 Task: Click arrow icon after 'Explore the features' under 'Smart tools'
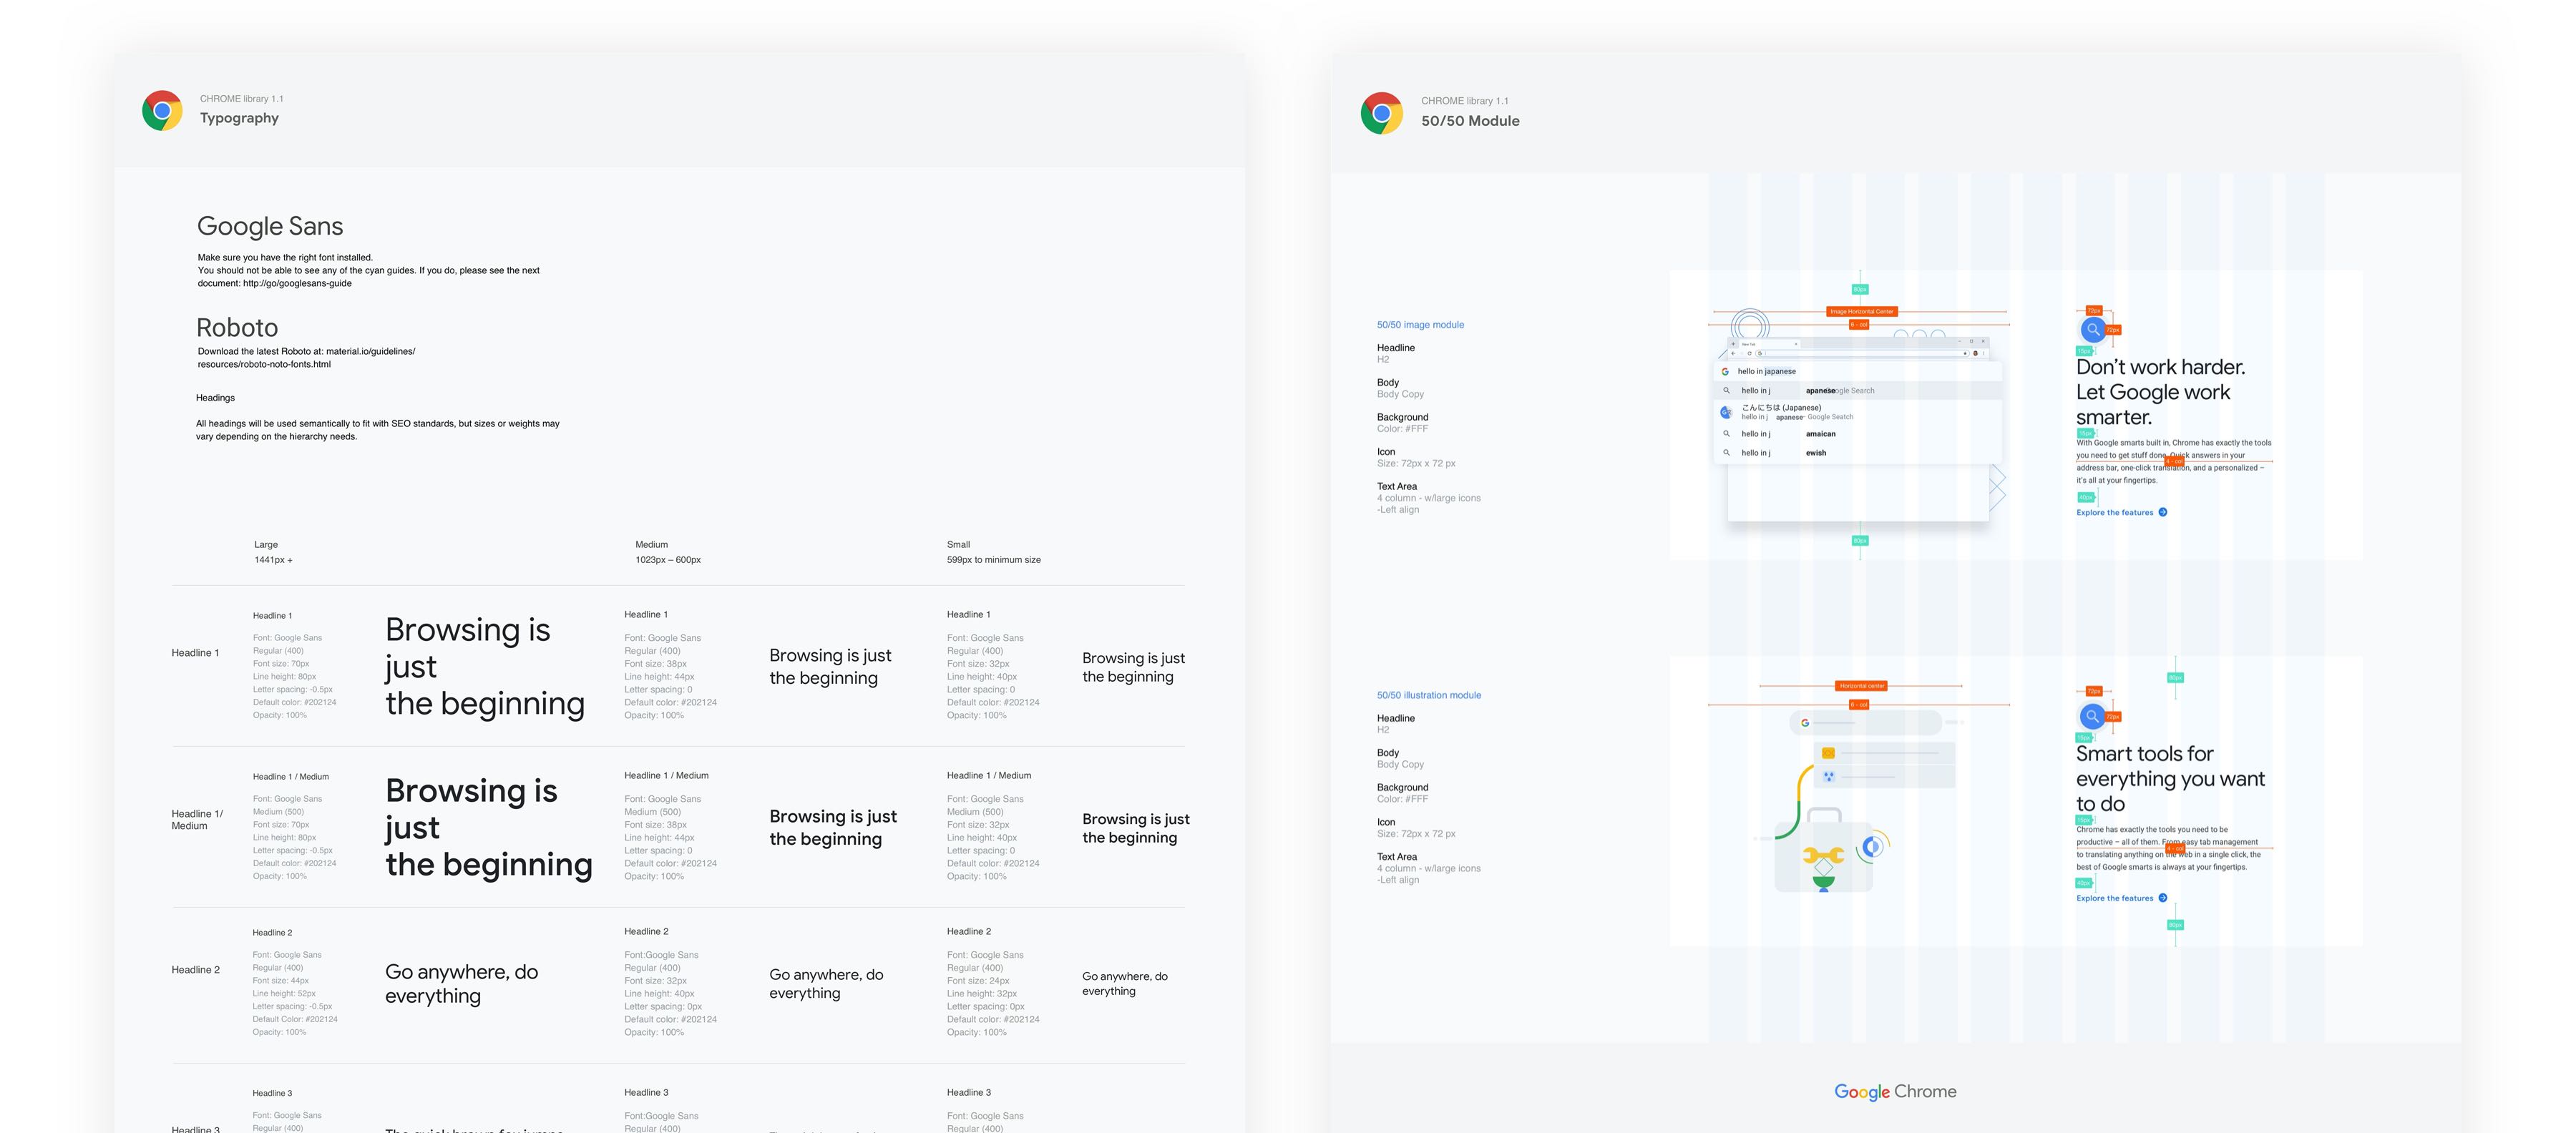(x=2163, y=898)
